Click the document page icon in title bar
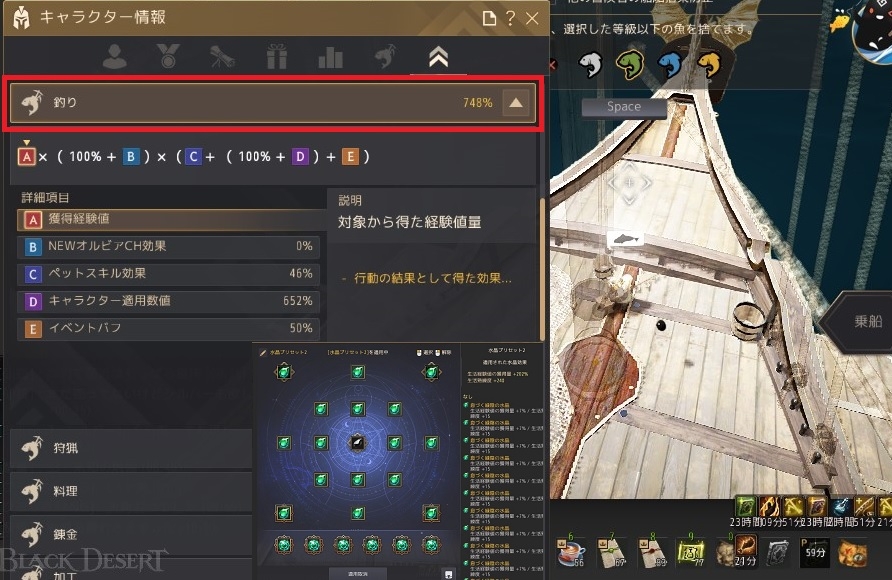The height and width of the screenshot is (580, 892). 489,19
